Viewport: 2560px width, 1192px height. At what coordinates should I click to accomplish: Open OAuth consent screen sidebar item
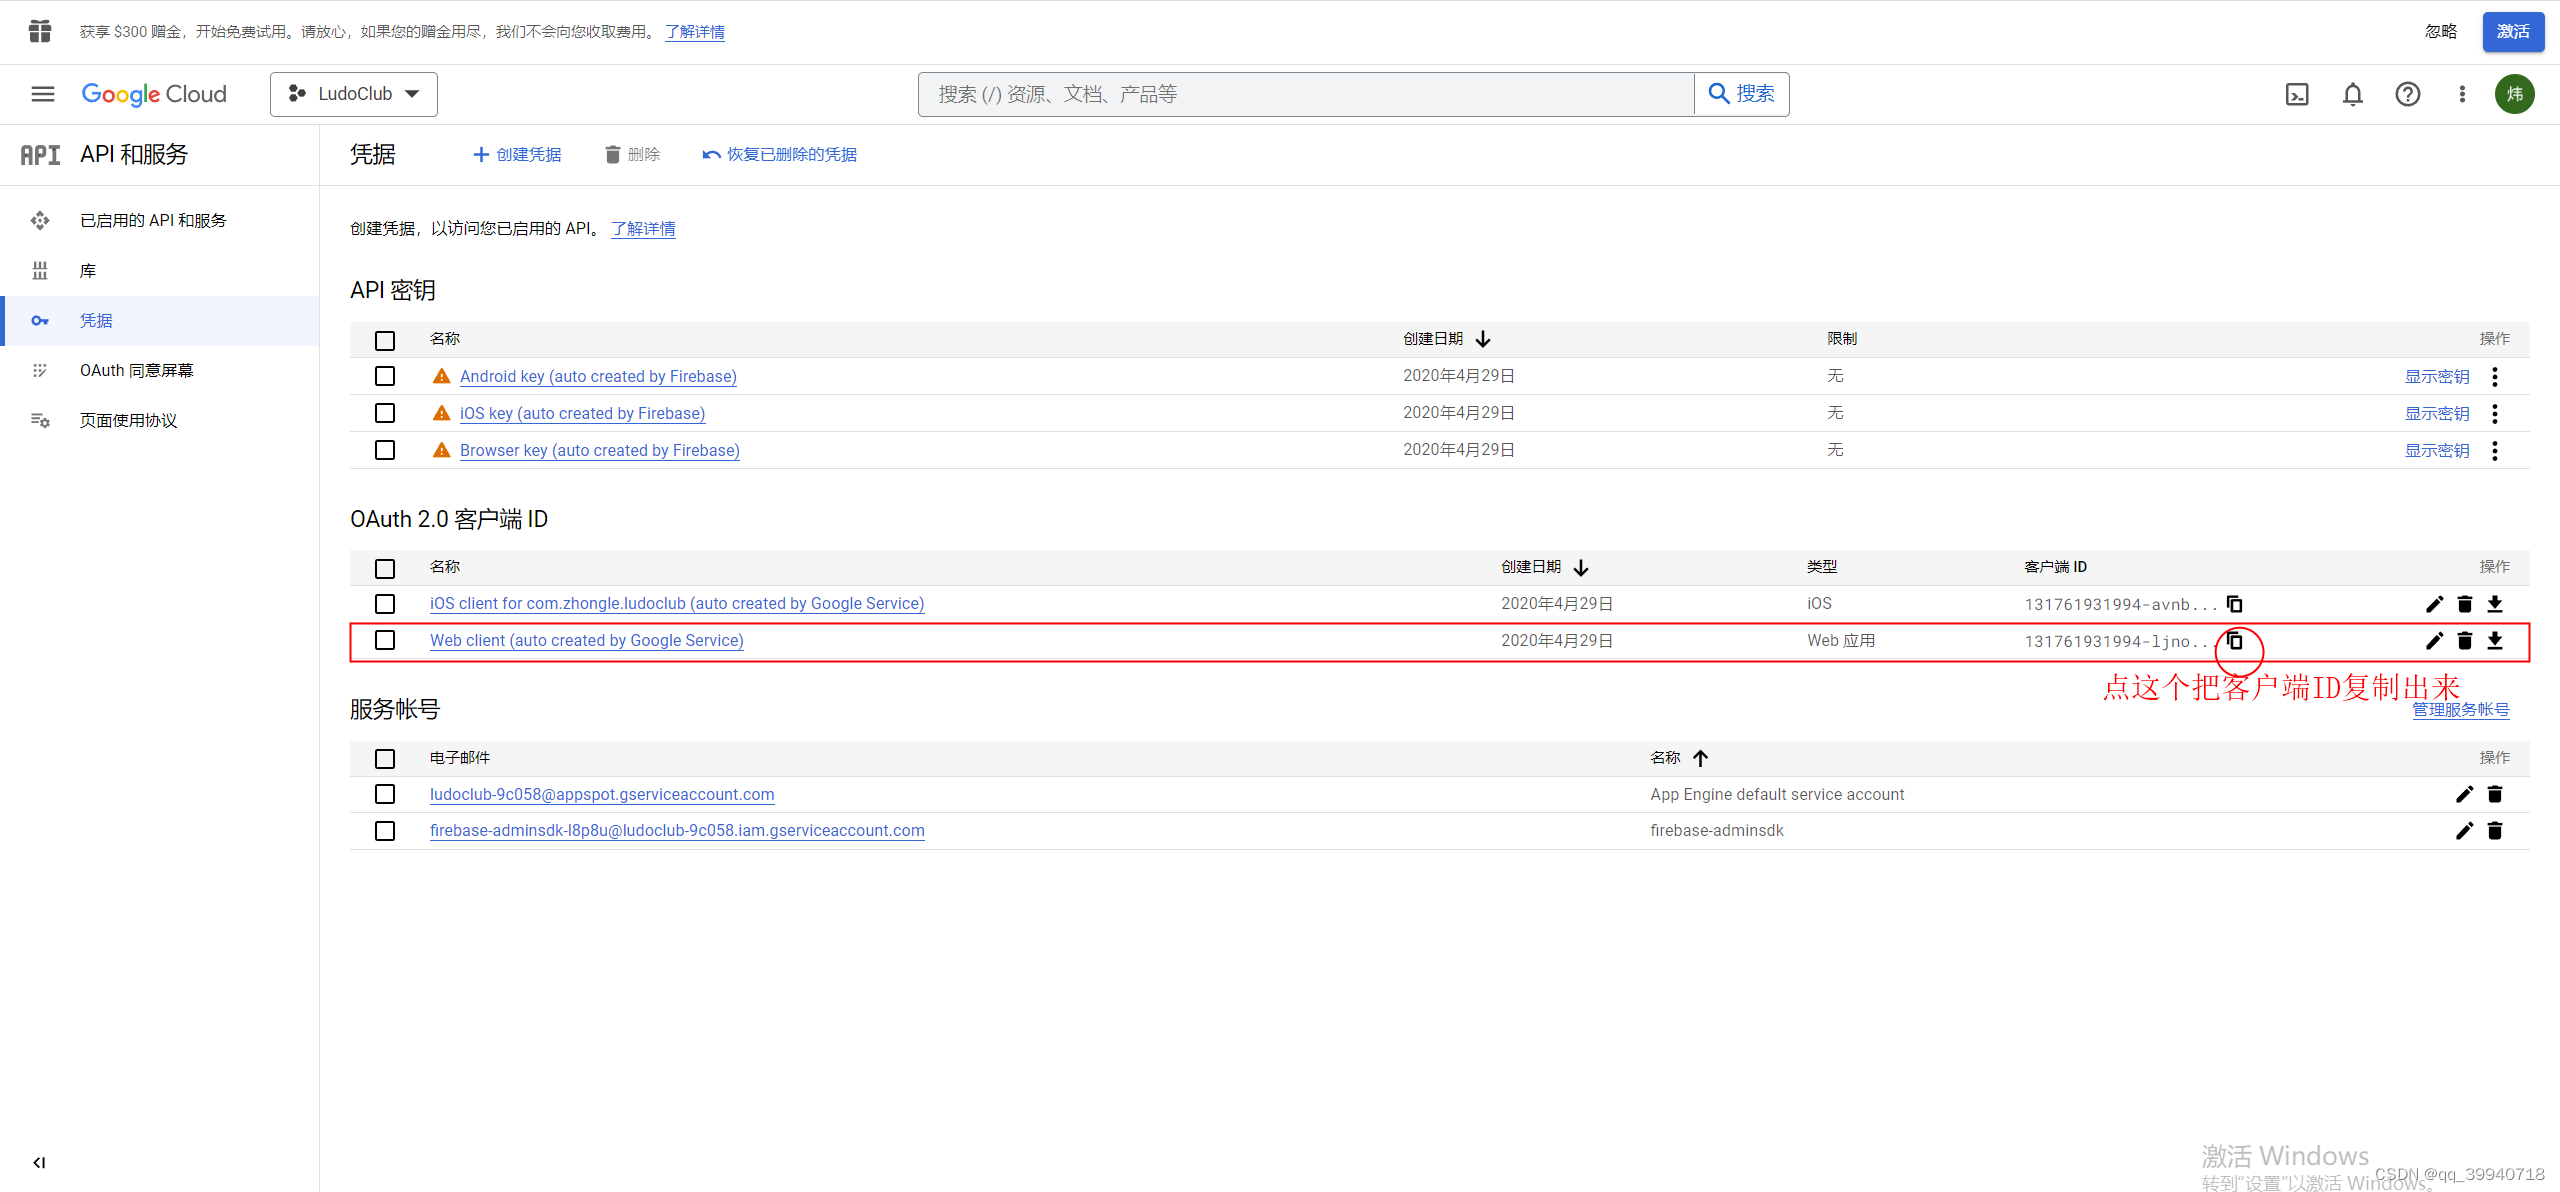[160, 371]
